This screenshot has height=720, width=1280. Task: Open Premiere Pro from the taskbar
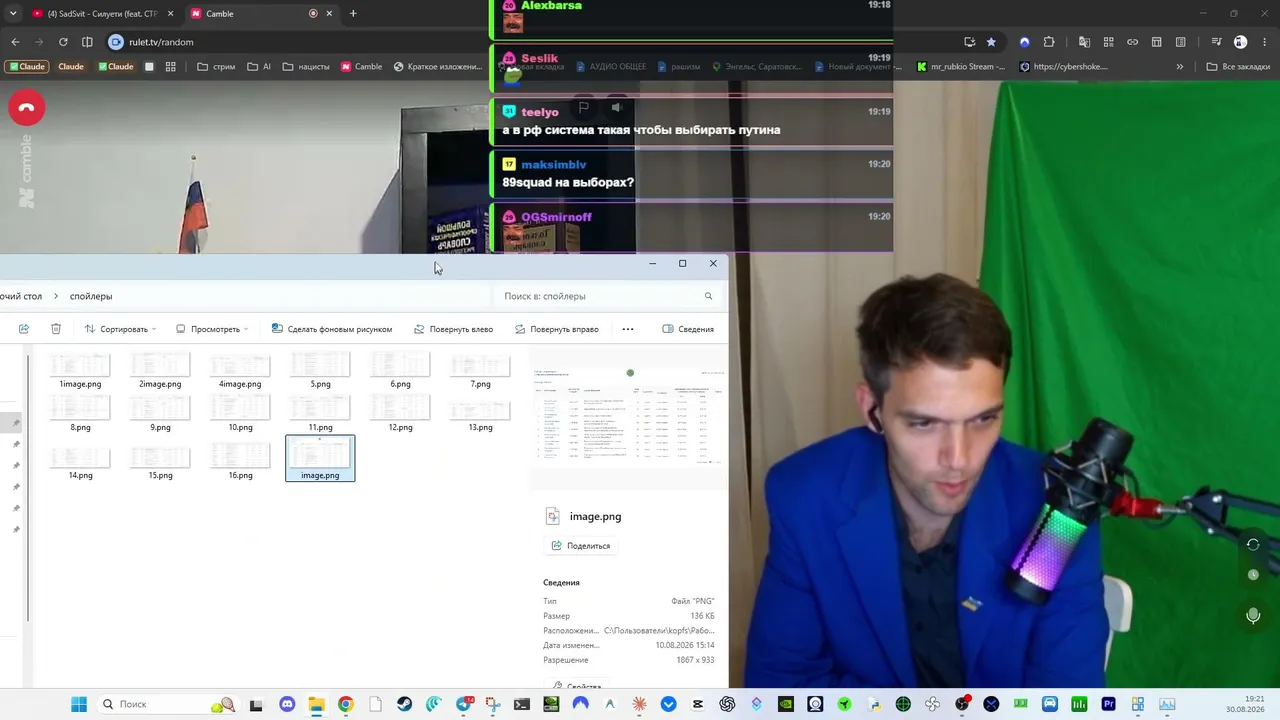tap(1108, 704)
